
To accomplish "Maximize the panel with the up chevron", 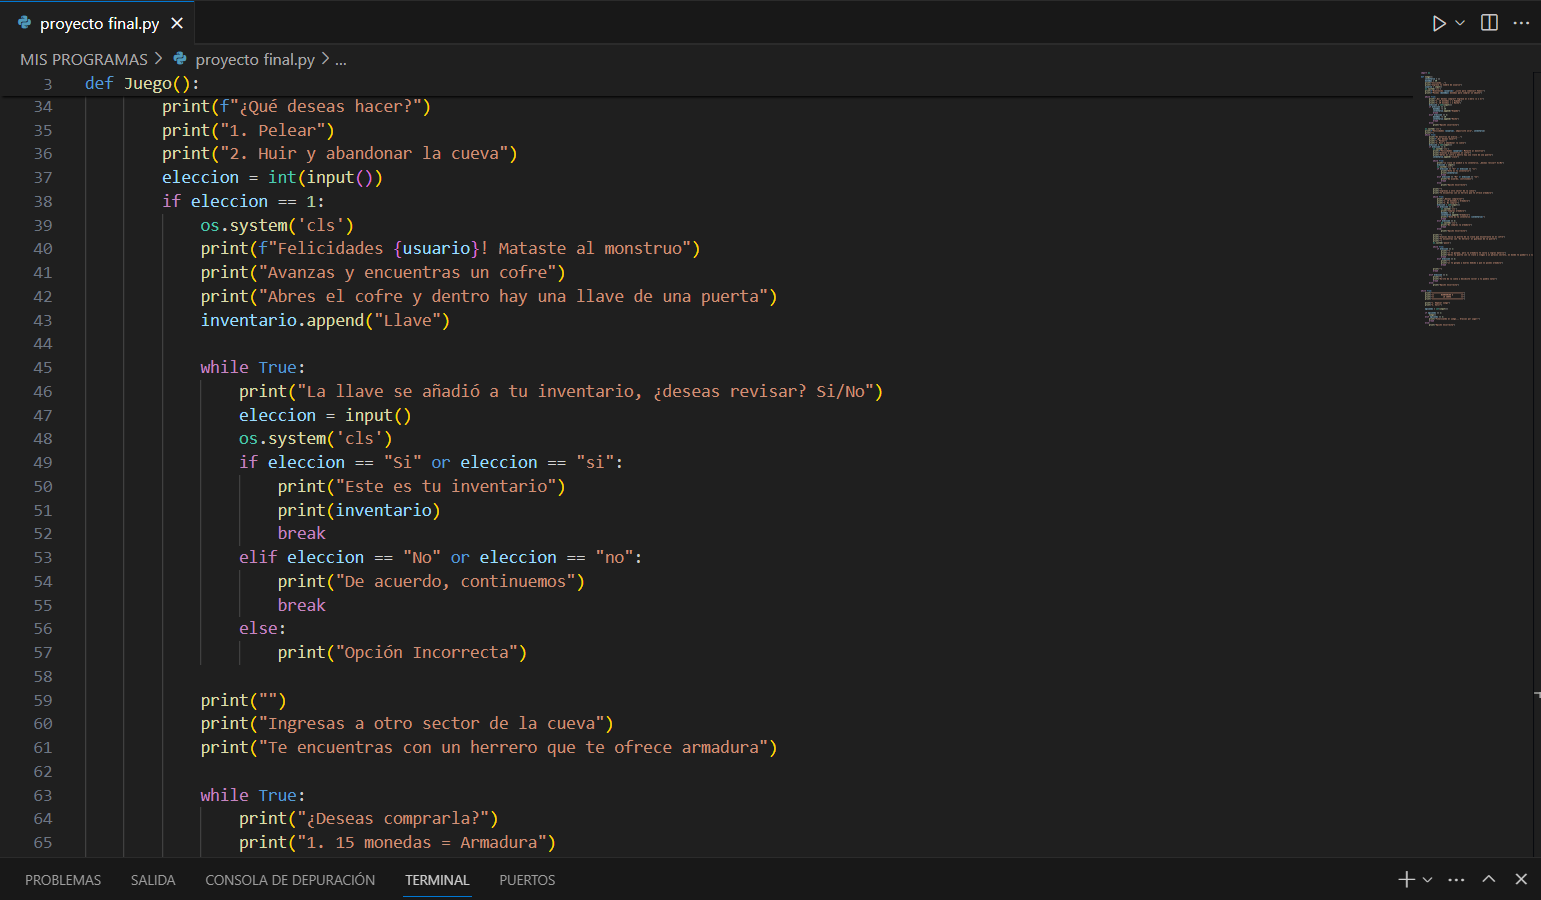I will click(1489, 879).
